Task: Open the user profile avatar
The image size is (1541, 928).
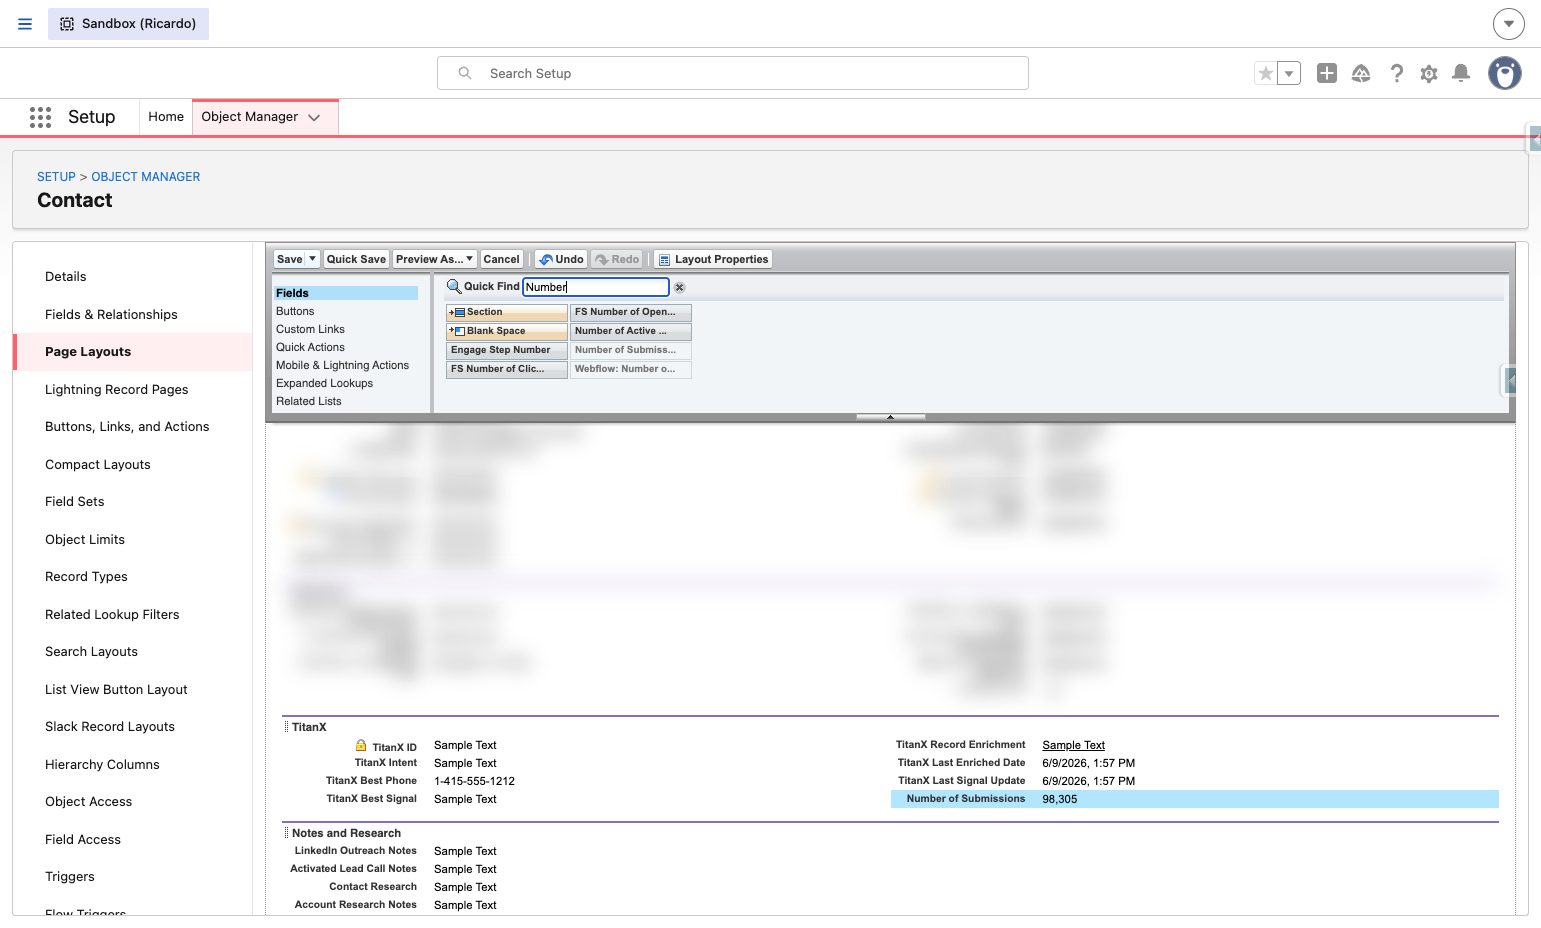Action: point(1505,73)
